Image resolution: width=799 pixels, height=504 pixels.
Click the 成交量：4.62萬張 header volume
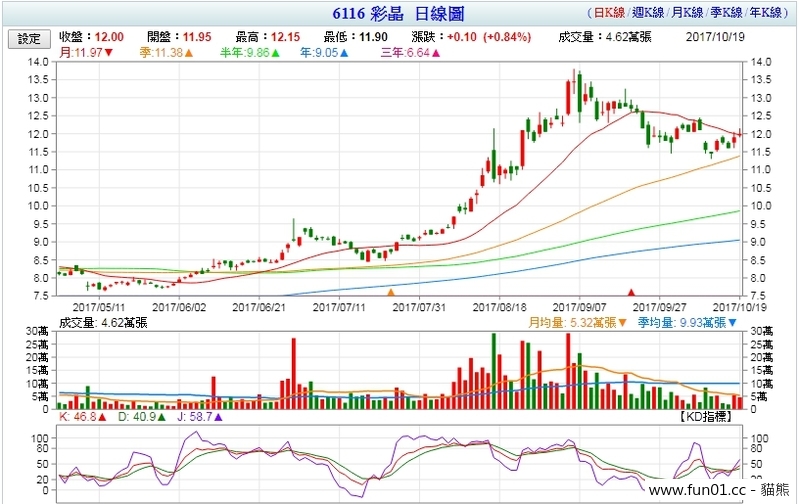pyautogui.click(x=605, y=37)
